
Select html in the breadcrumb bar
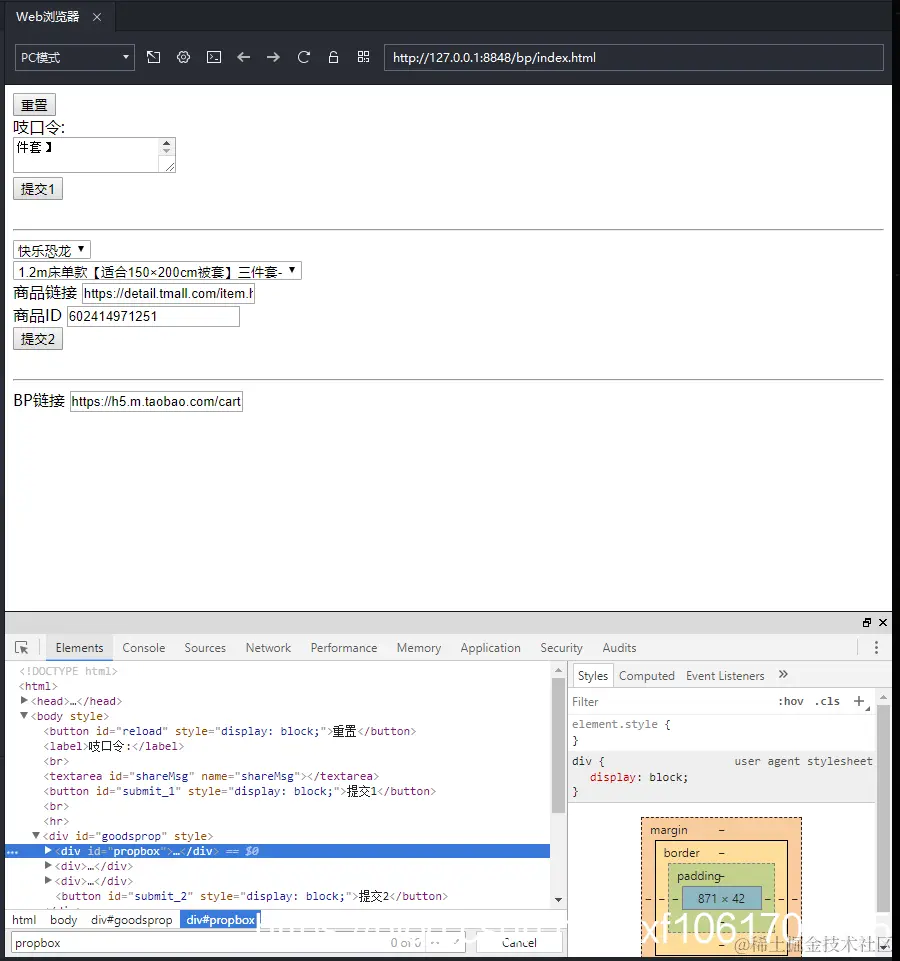24,920
